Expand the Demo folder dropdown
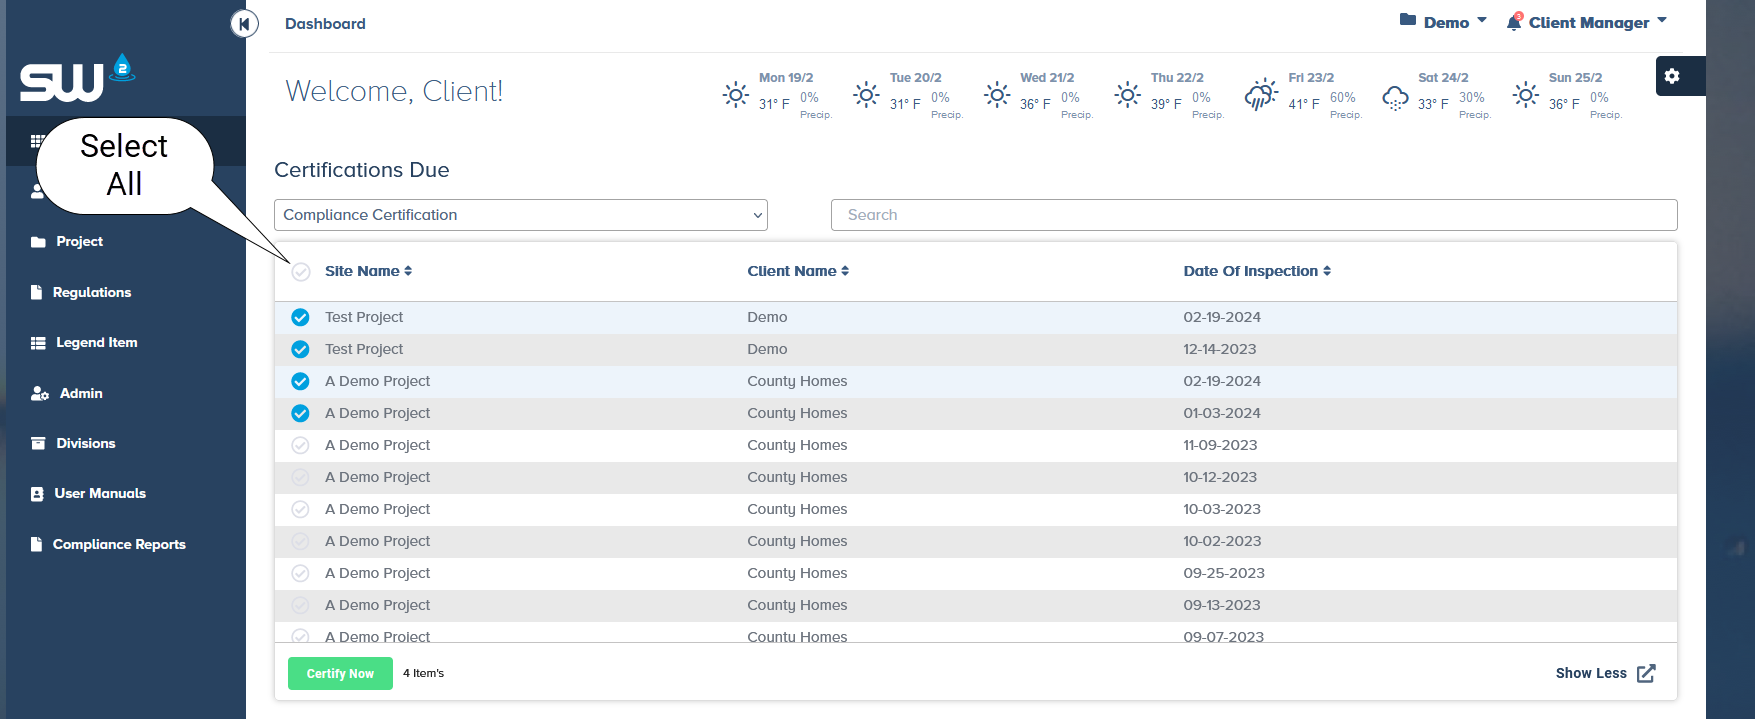The height and width of the screenshot is (719, 1755). point(1443,22)
